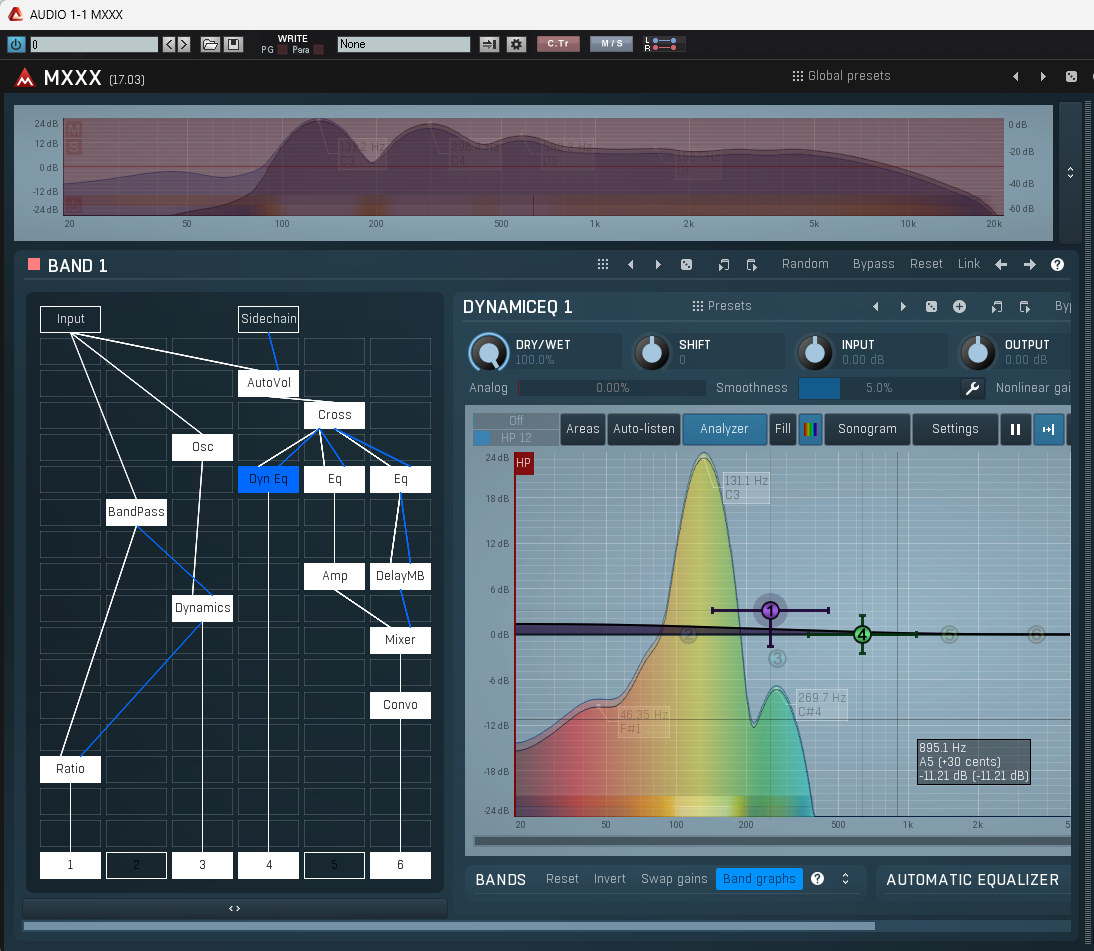Open analyzer Settings button
The width and height of the screenshot is (1094, 951).
pyautogui.click(x=955, y=429)
